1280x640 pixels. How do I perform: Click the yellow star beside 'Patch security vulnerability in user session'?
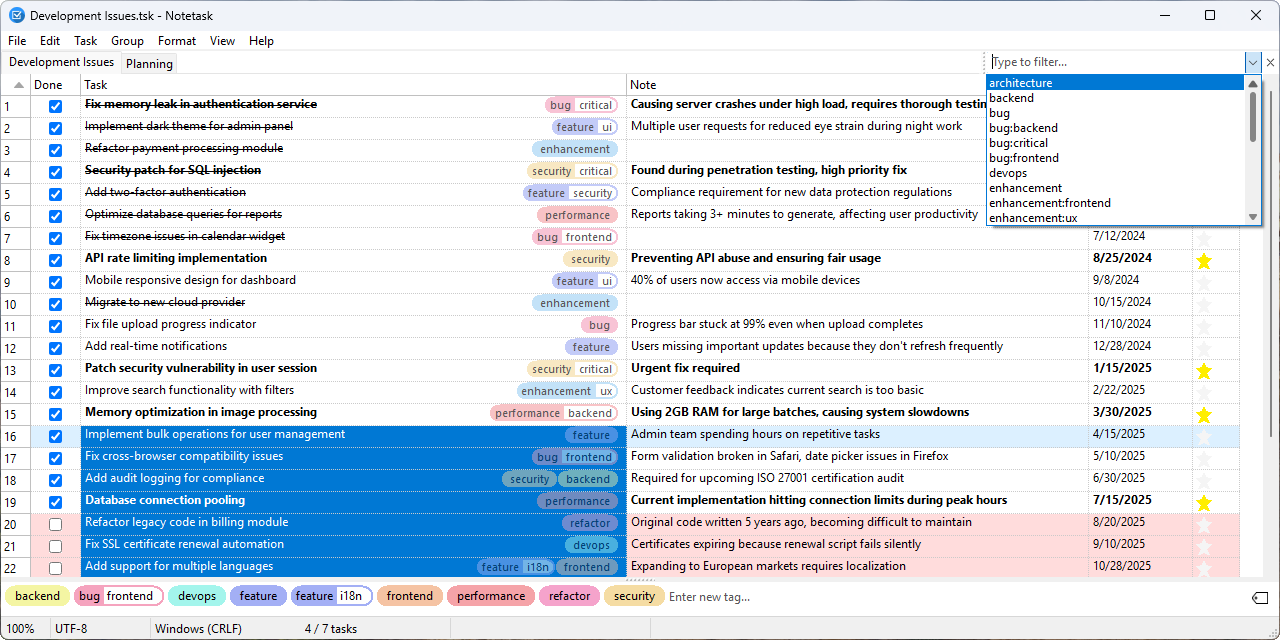pyautogui.click(x=1203, y=369)
